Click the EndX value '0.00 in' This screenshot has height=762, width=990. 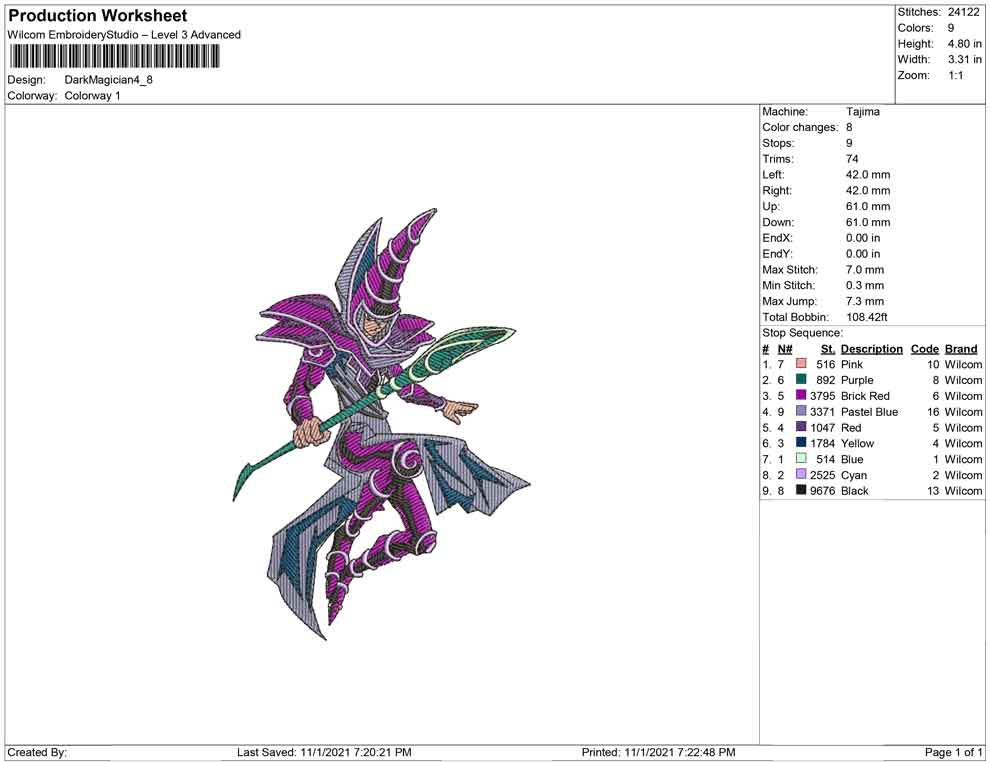[863, 237]
